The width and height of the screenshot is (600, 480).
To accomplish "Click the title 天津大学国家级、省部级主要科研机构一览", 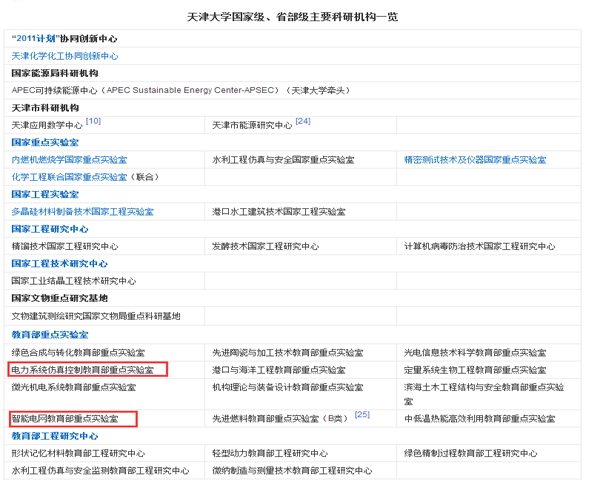I will point(292,17).
